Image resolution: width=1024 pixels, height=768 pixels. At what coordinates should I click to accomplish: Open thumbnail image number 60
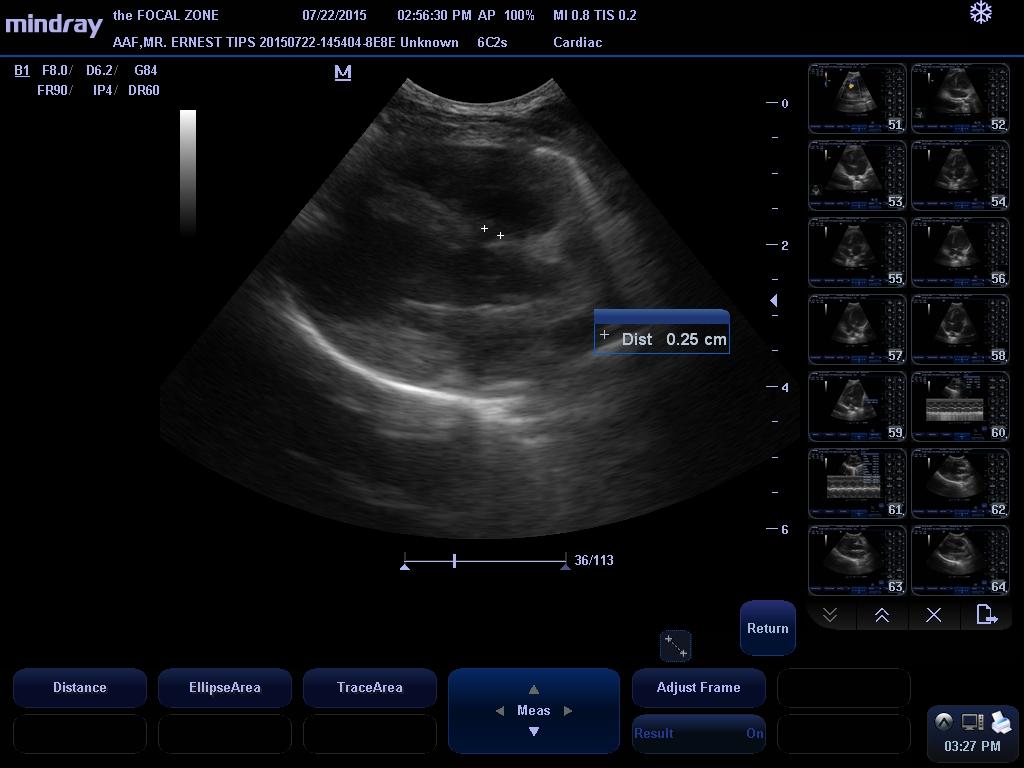[x=960, y=406]
